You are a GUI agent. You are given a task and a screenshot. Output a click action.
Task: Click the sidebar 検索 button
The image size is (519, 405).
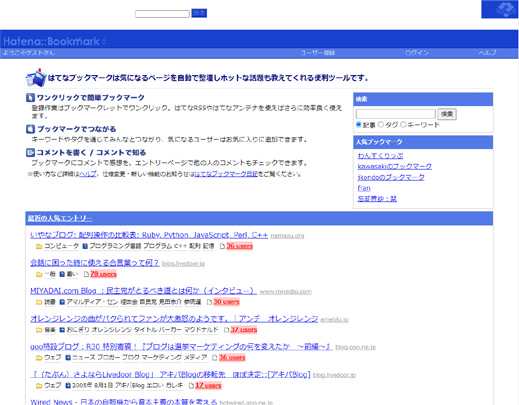pyautogui.click(x=447, y=114)
